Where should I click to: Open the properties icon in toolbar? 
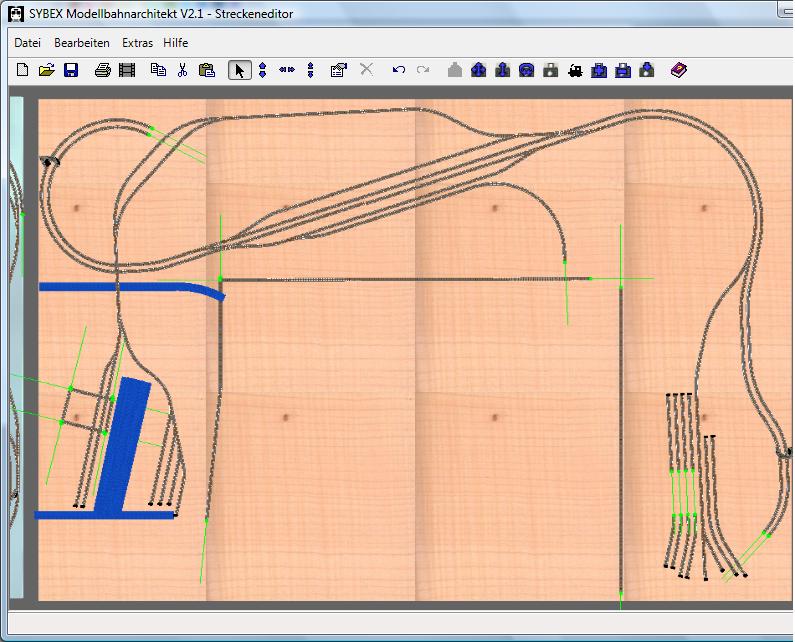[x=338, y=70]
